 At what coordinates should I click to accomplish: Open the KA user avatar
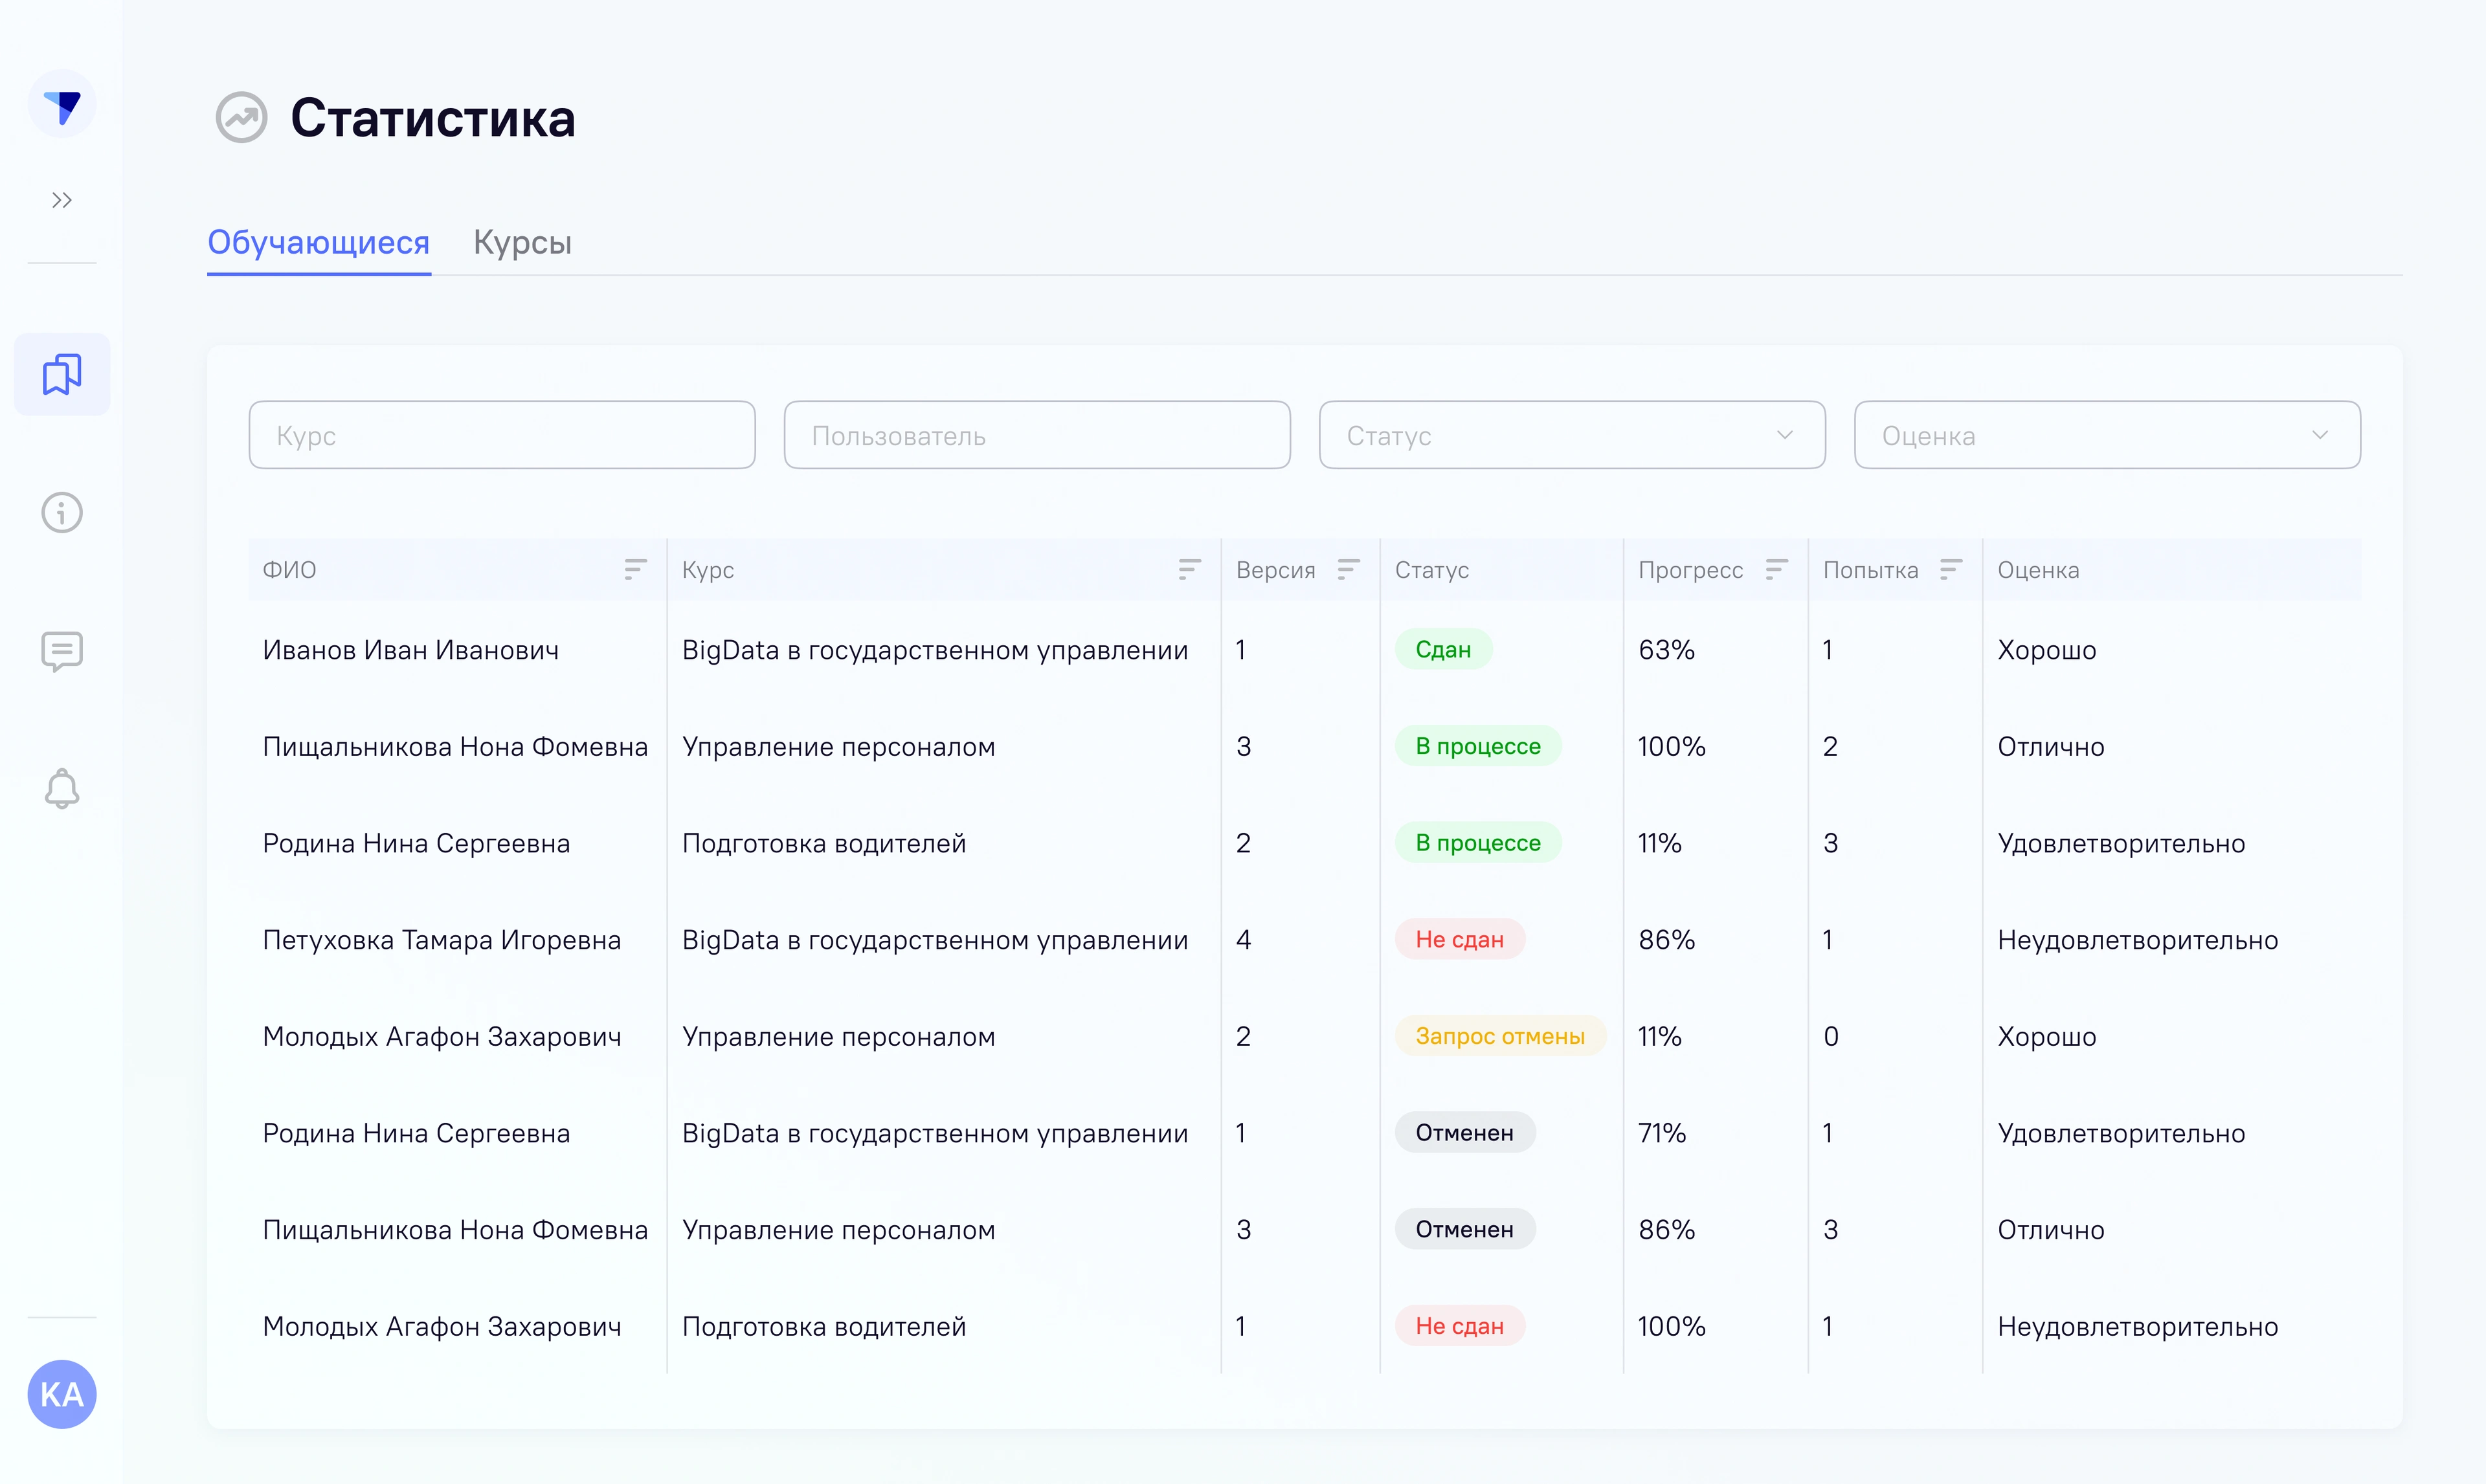tap(62, 1394)
